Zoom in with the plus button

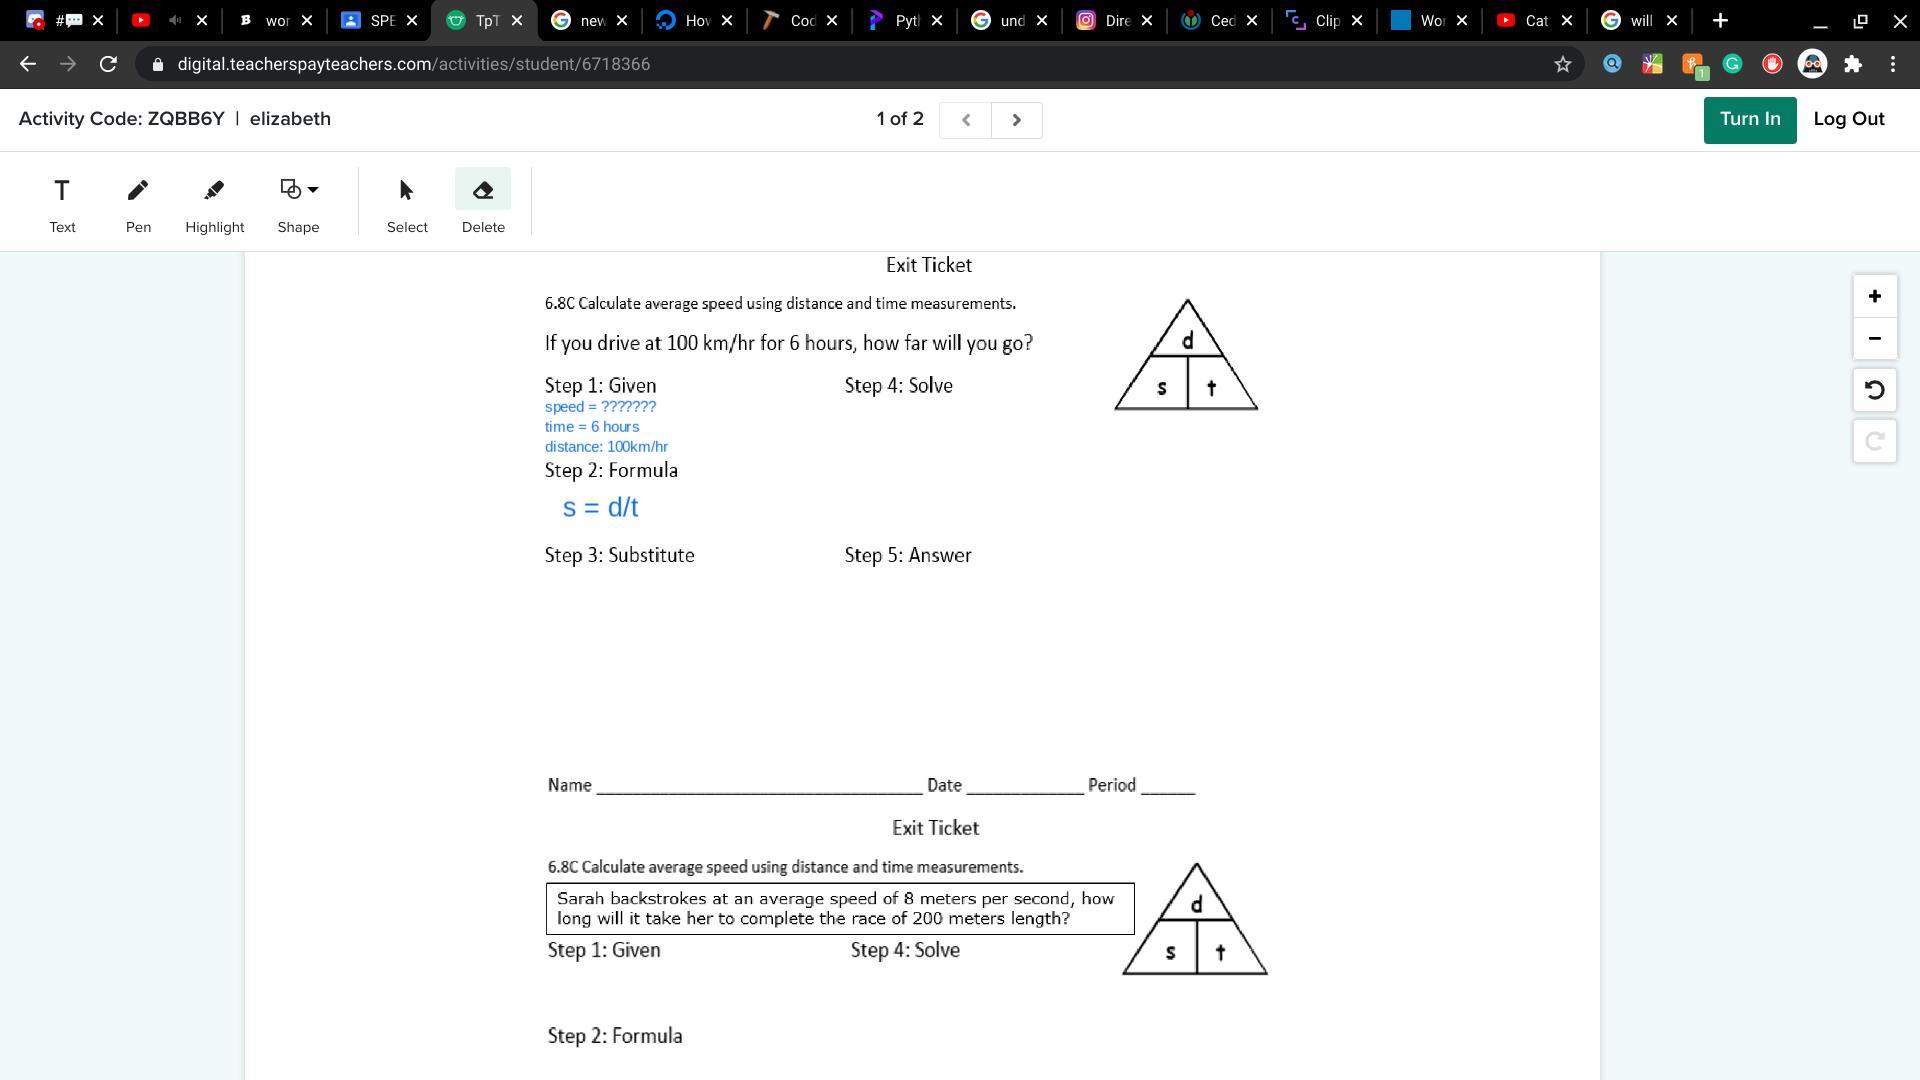1874,297
